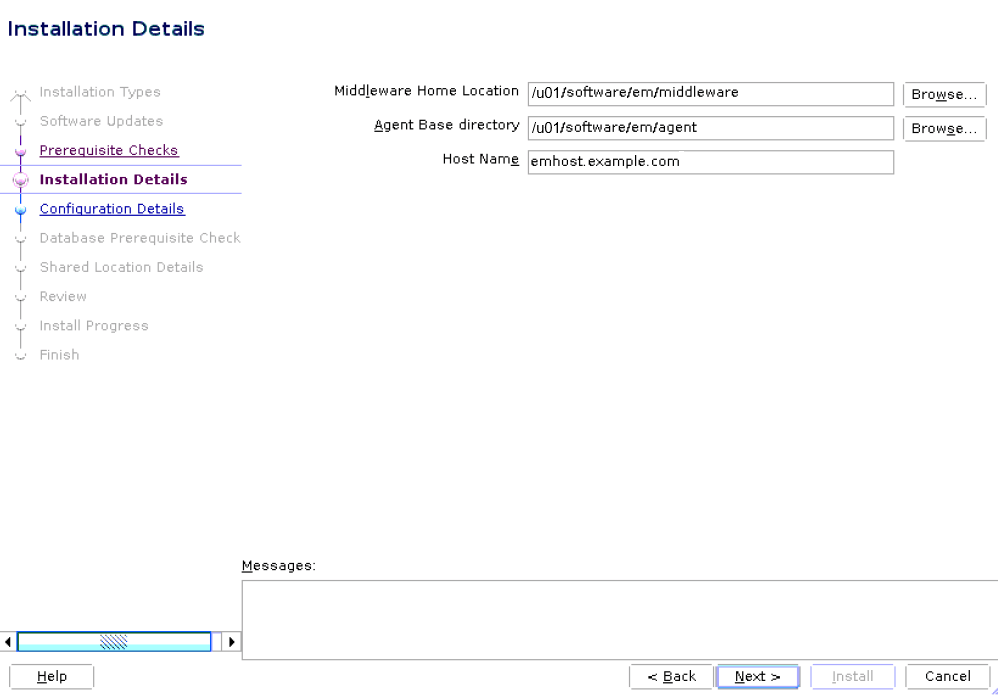The height and width of the screenshot is (696, 998).
Task: Select the Installation Details current step
Action: point(113,179)
